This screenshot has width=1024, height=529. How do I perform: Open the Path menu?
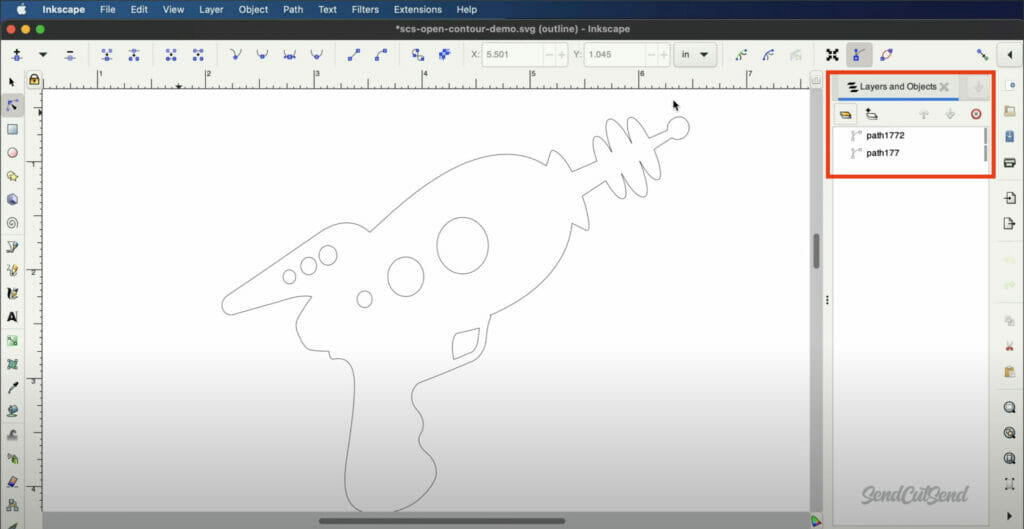pyautogui.click(x=293, y=9)
